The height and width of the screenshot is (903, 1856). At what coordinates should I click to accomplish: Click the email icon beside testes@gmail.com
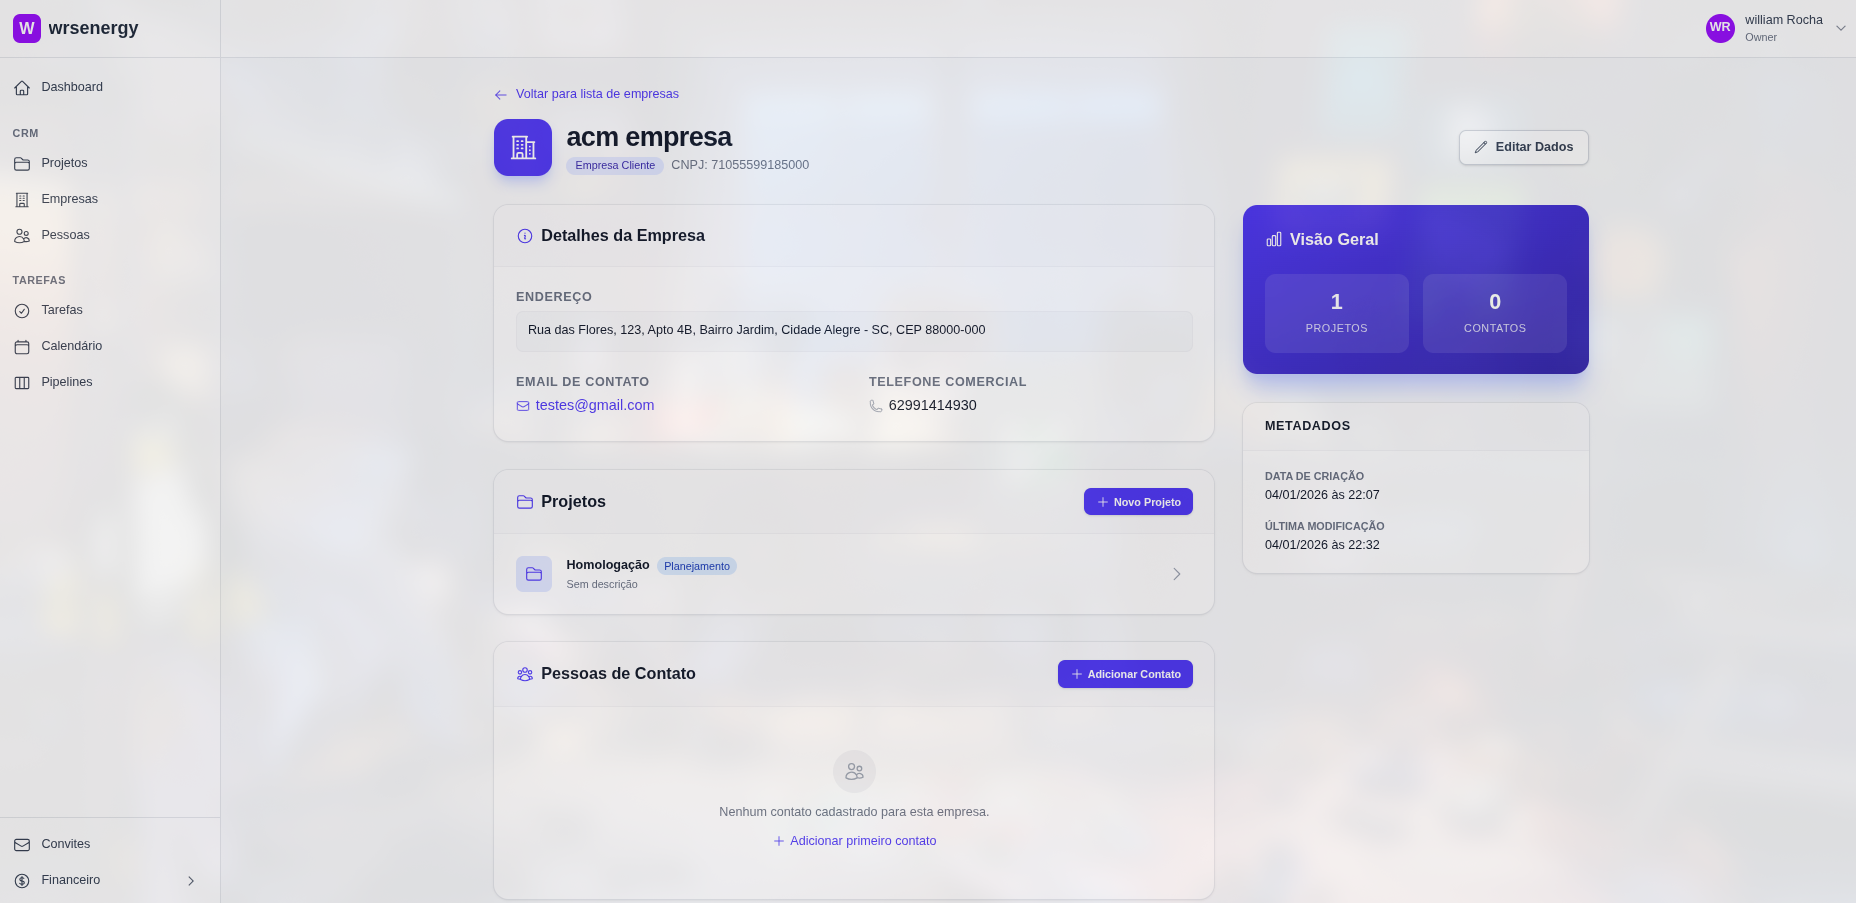522,405
